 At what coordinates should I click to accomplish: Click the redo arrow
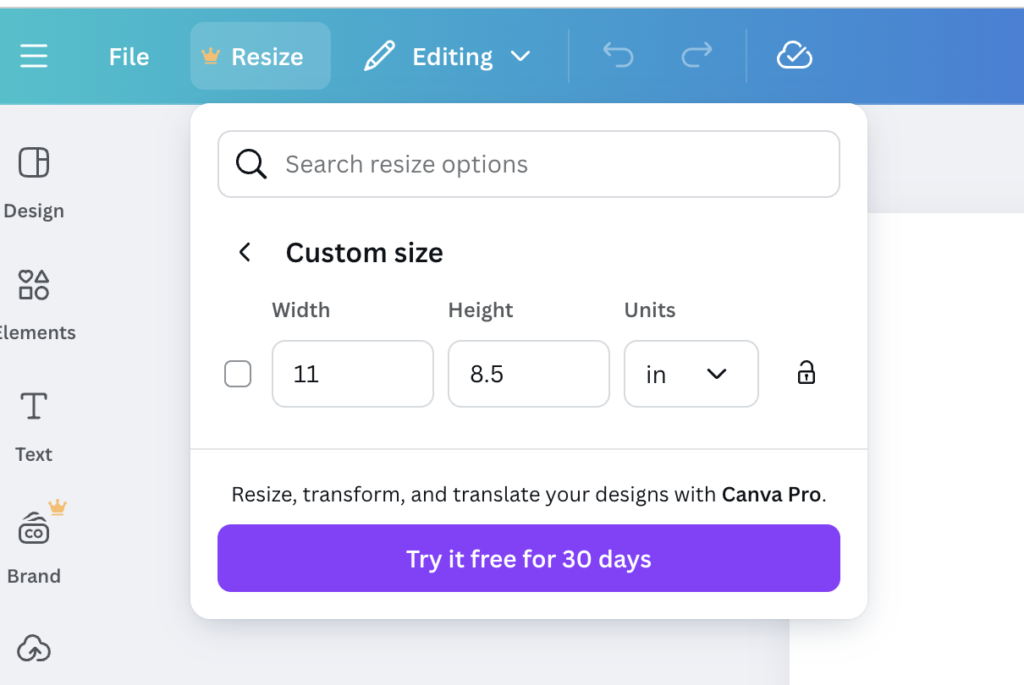(x=697, y=56)
